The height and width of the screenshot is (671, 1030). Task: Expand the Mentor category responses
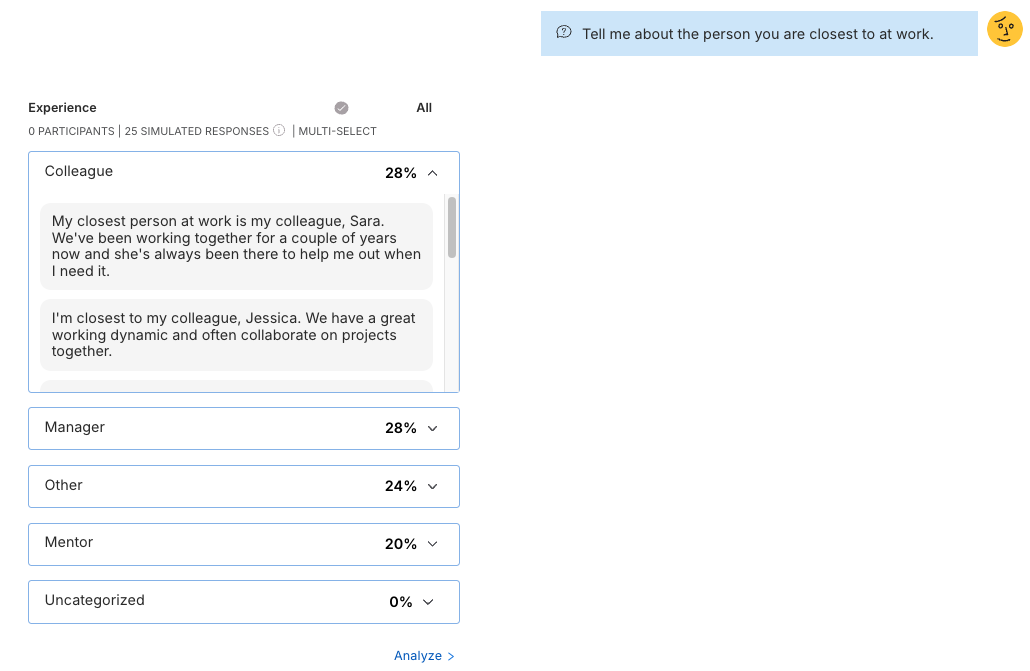click(432, 544)
